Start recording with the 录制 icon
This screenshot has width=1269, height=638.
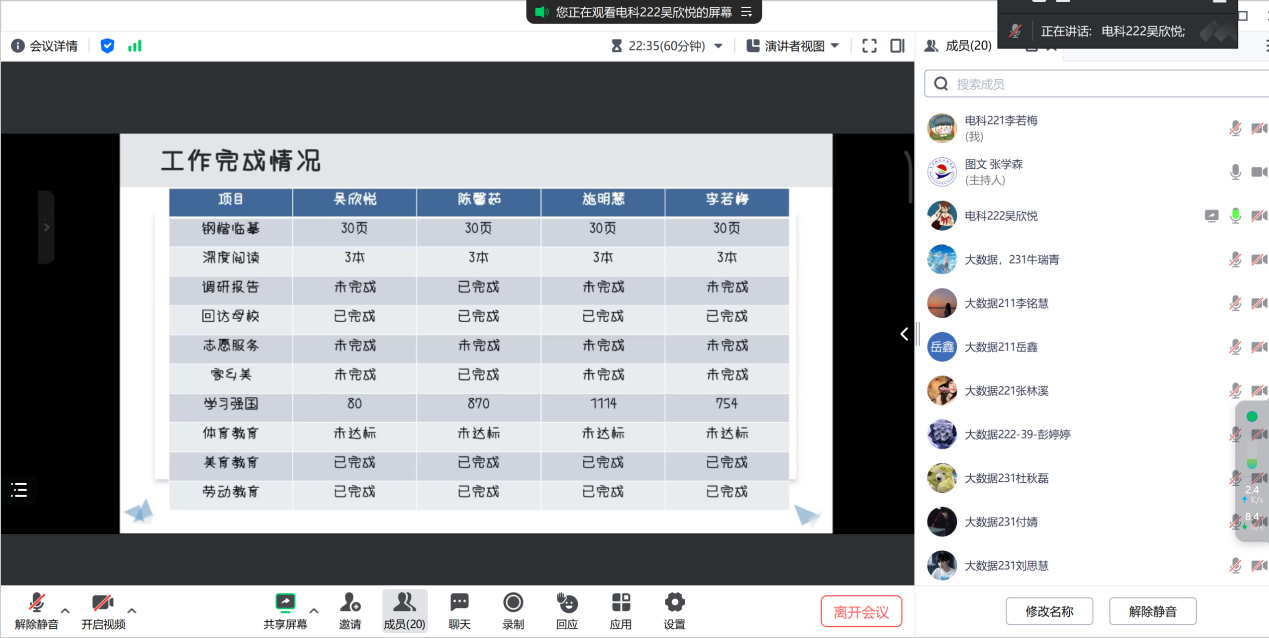click(x=513, y=603)
